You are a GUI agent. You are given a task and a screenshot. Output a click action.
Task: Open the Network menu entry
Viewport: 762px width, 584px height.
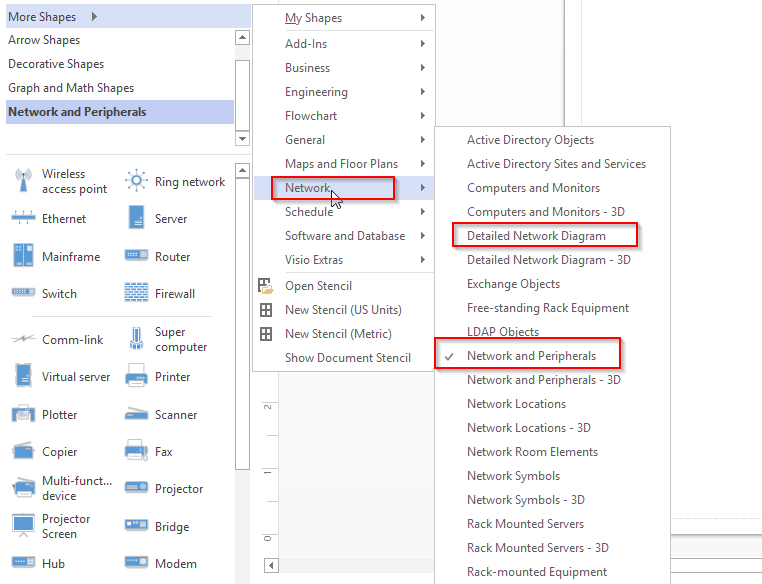tap(308, 188)
